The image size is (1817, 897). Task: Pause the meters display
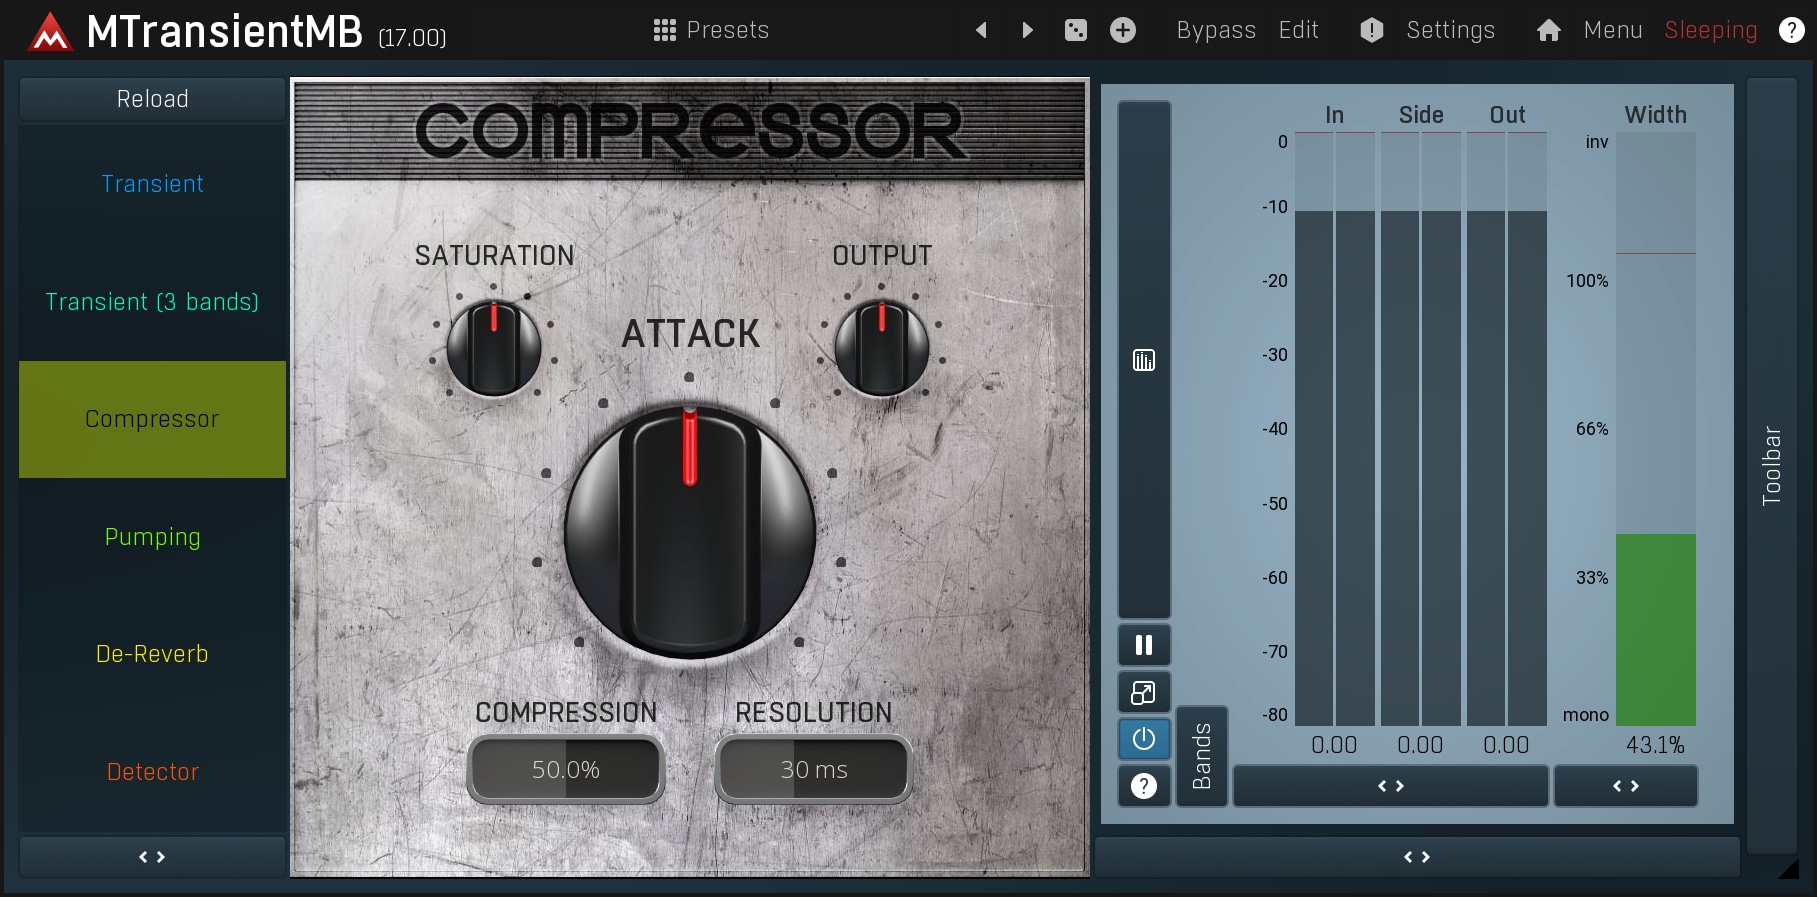(x=1144, y=645)
